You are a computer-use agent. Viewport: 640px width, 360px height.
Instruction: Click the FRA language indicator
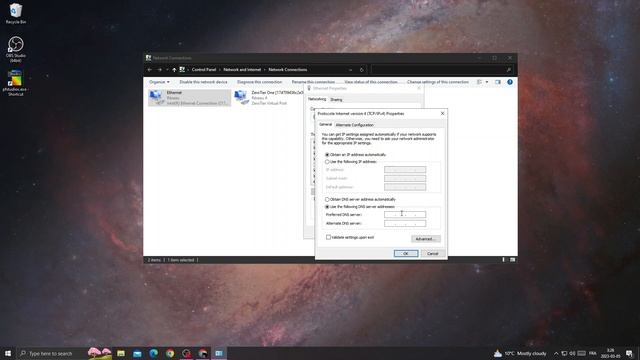tap(593, 353)
